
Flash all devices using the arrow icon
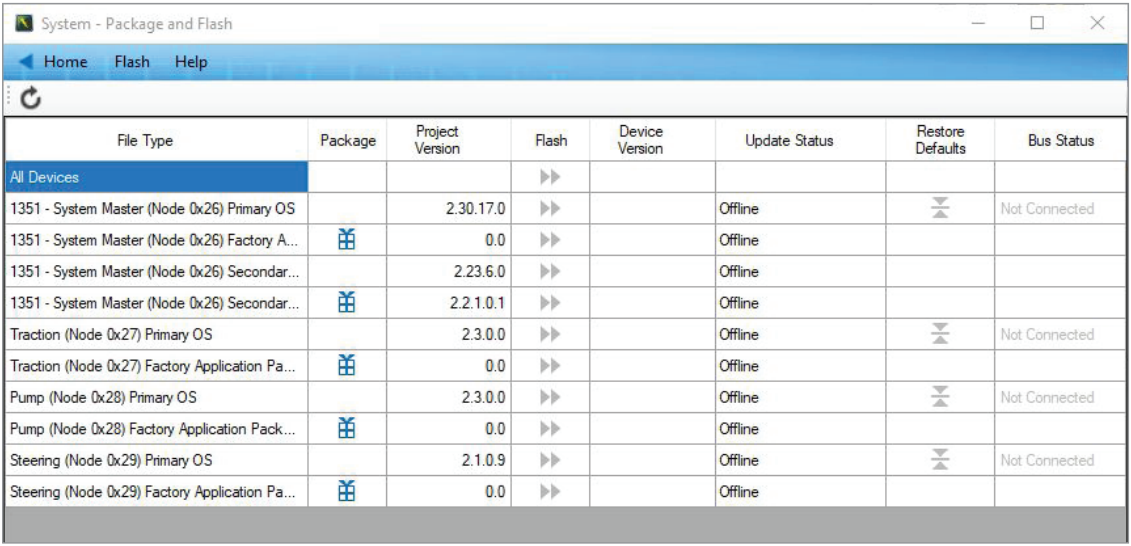[x=550, y=177]
